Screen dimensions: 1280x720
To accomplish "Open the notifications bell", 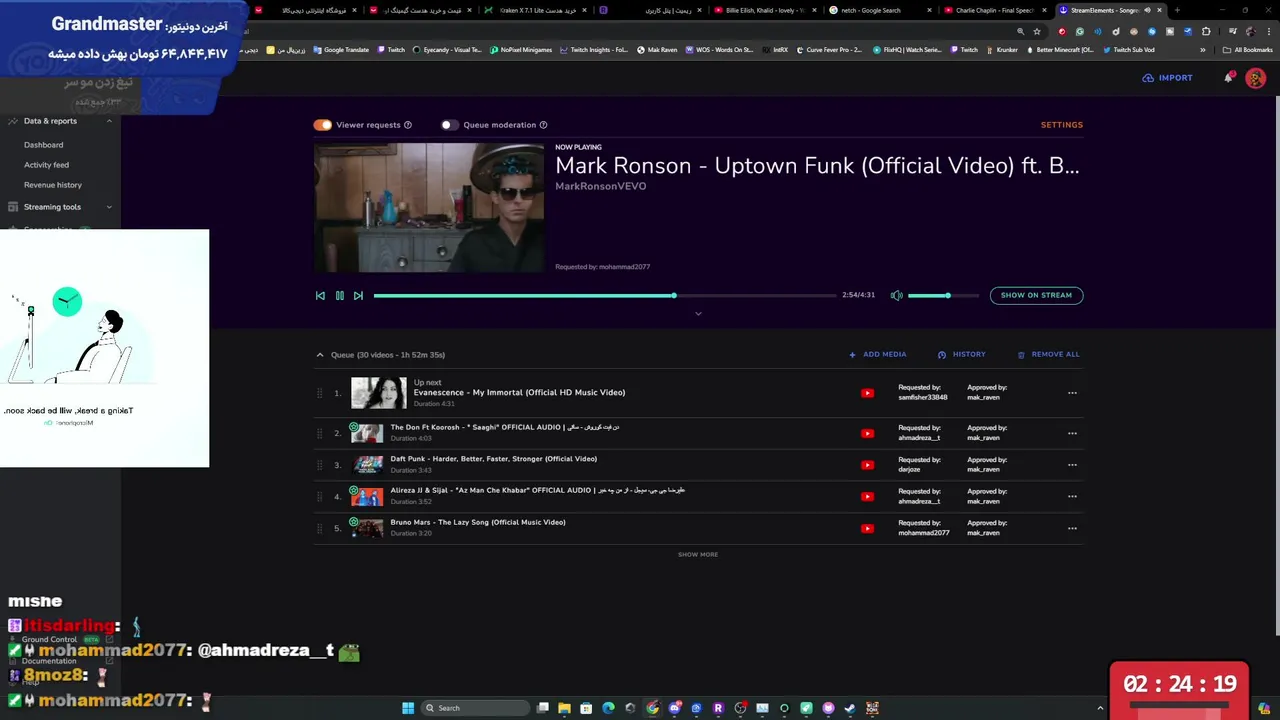I will (1228, 78).
